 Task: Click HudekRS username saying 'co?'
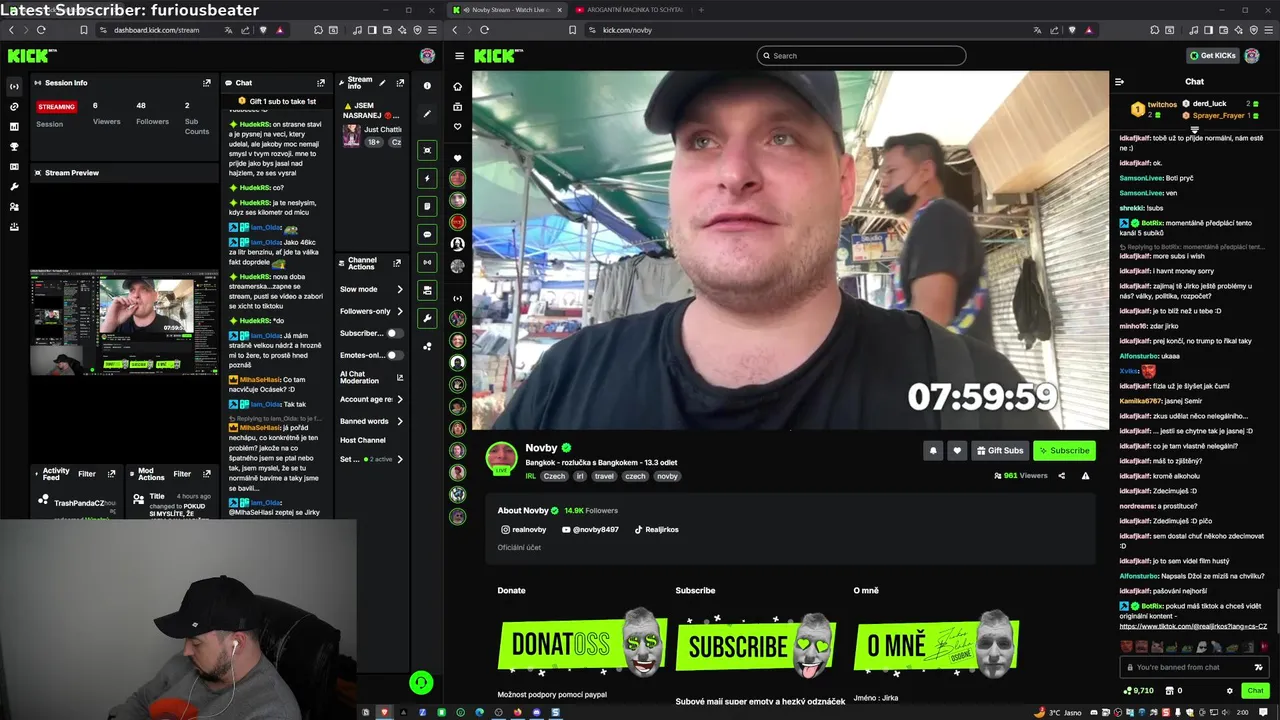[254, 188]
